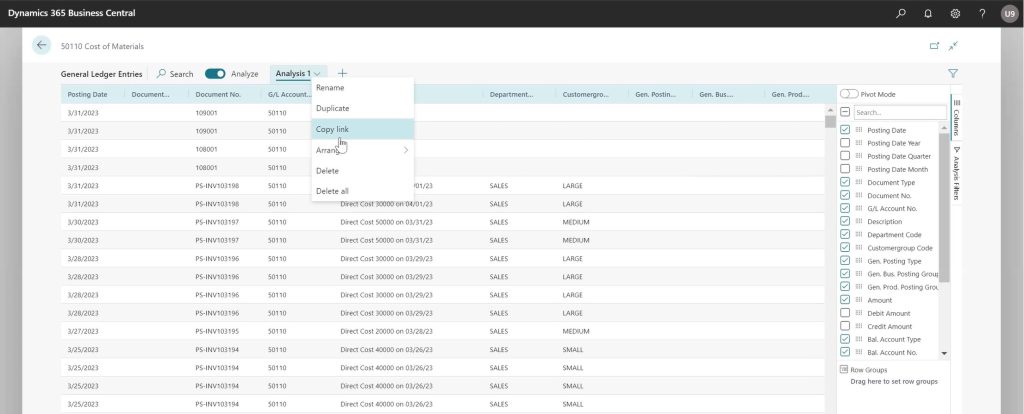This screenshot has height=414, width=1024.
Task: Open the notifications bell
Action: 928,13
